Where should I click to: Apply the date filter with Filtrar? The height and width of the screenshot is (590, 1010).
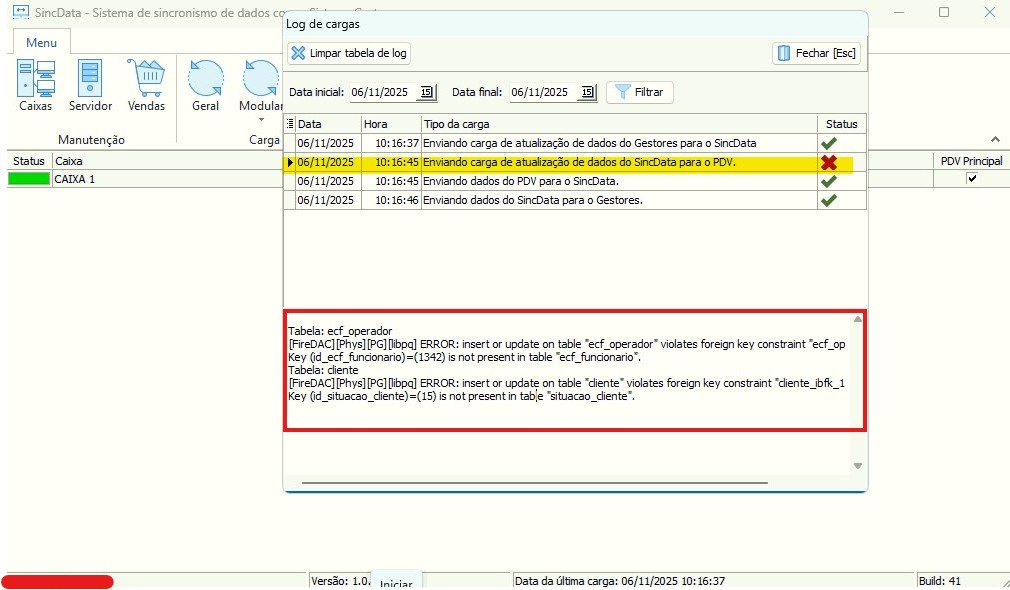639,92
